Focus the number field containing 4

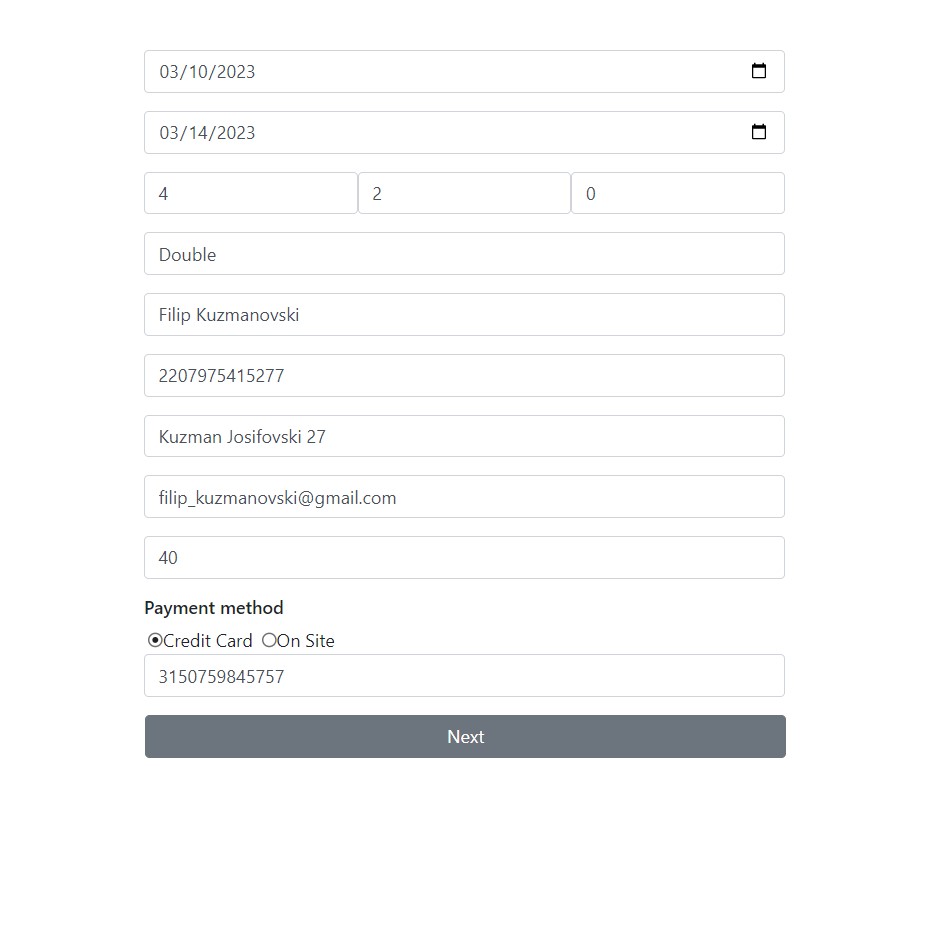[250, 193]
